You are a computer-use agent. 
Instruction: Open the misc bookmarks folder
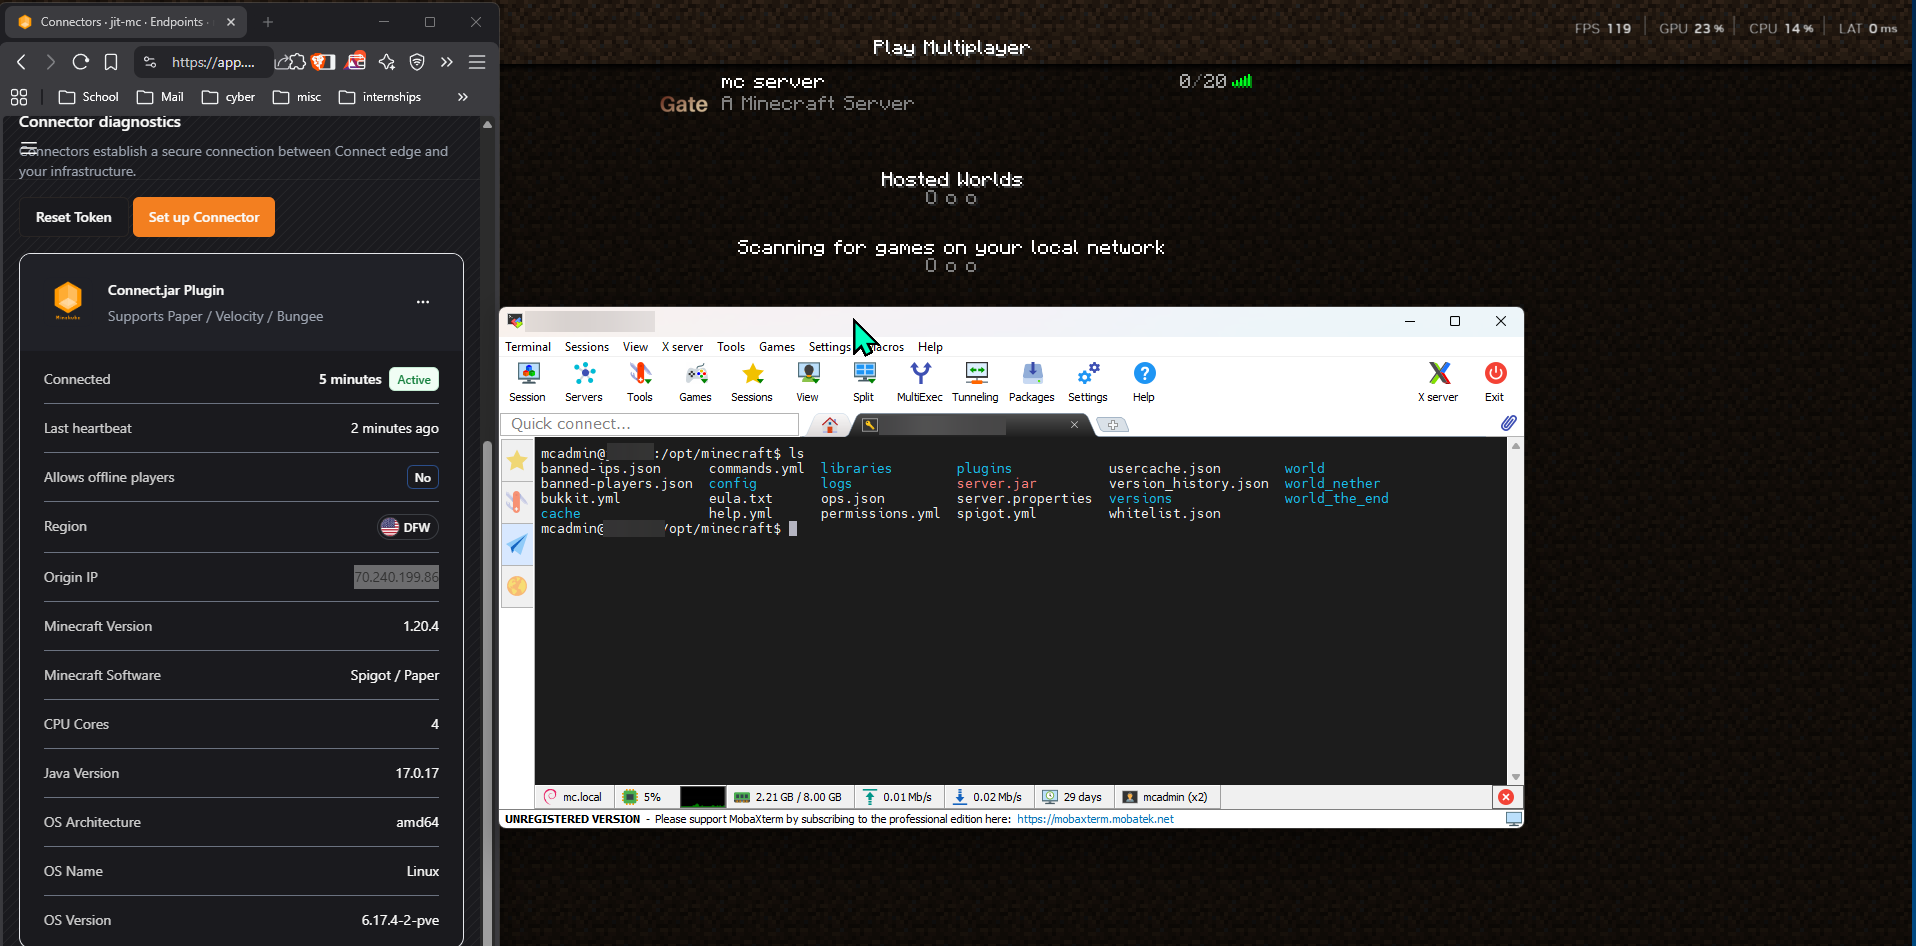[x=297, y=97]
